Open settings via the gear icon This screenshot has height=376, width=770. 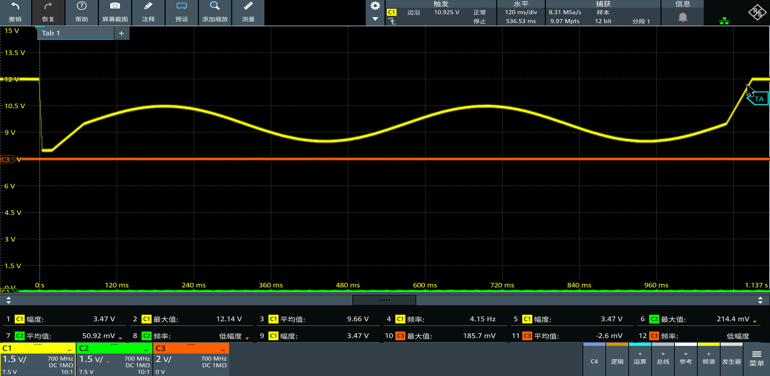(376, 6)
